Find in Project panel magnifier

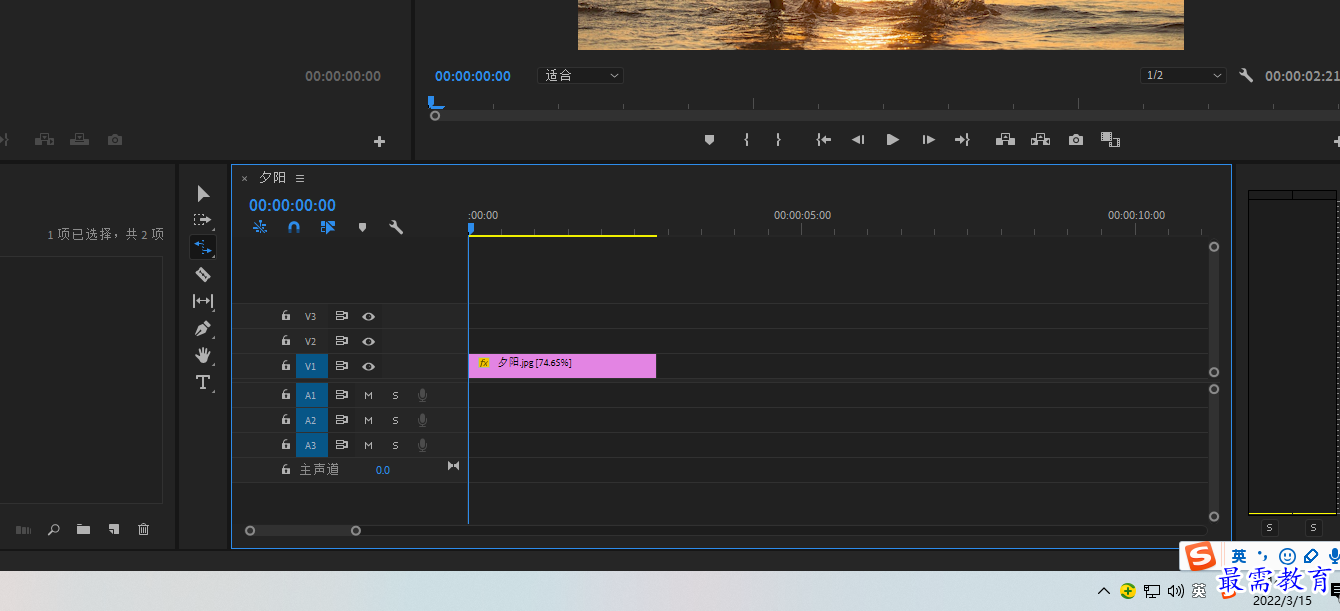coord(54,529)
